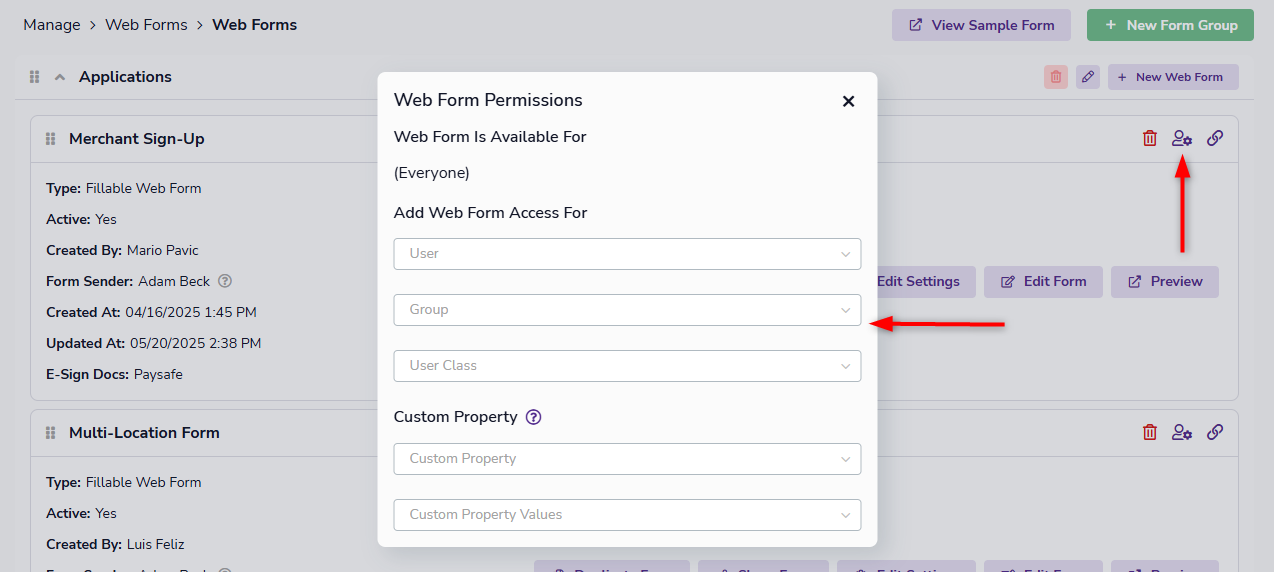Open the Custom Property dropdown
1274x572 pixels.
[x=627, y=459]
